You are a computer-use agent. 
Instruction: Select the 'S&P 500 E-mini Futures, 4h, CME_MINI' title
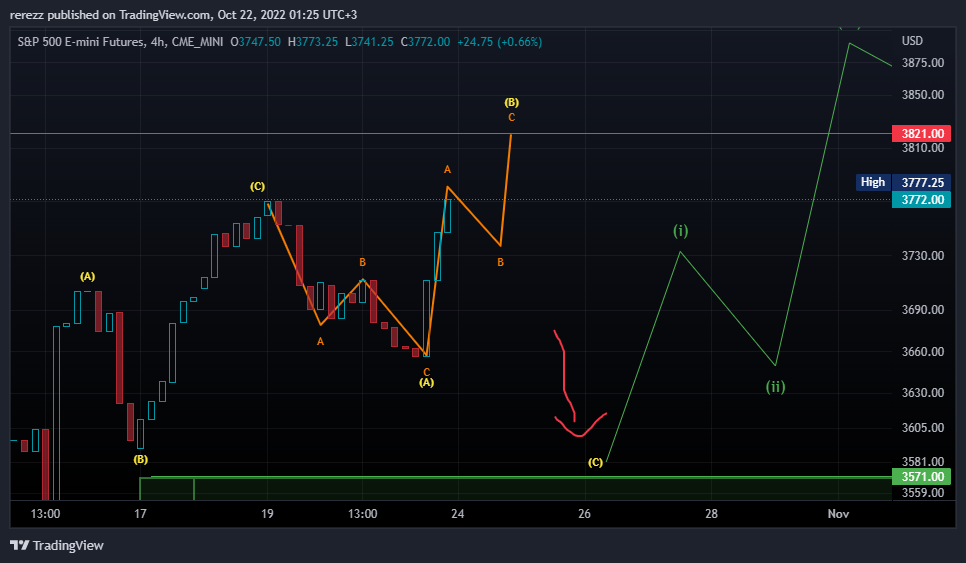[x=120, y=42]
